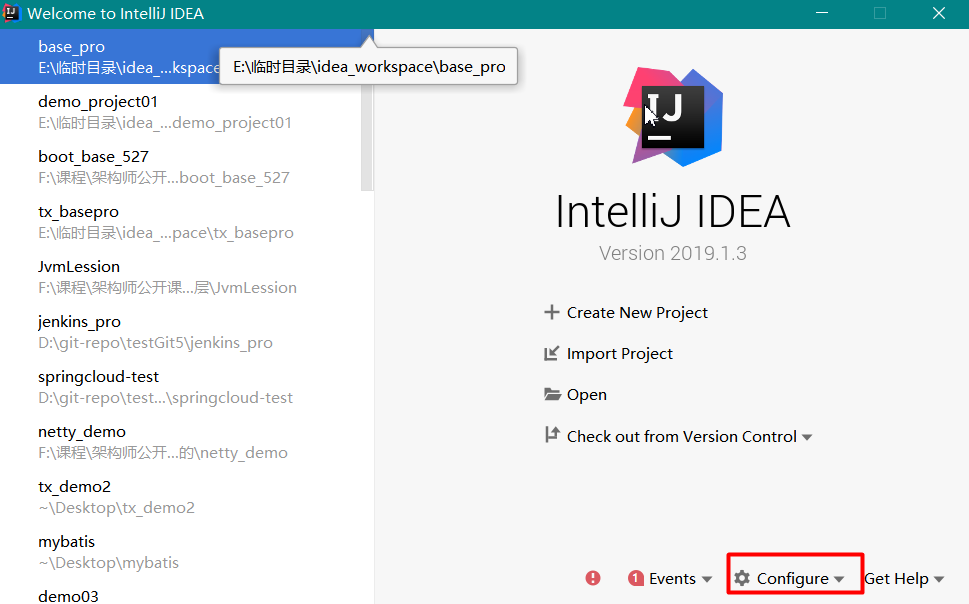The height and width of the screenshot is (604, 969).
Task: Open the Get Help dropdown
Action: [903, 579]
